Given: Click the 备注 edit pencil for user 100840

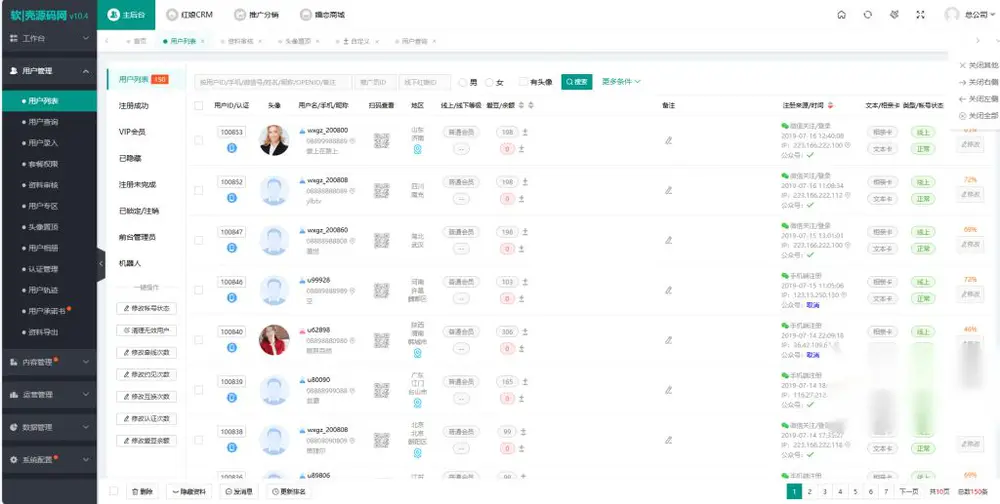Looking at the screenshot, I should click(668, 340).
